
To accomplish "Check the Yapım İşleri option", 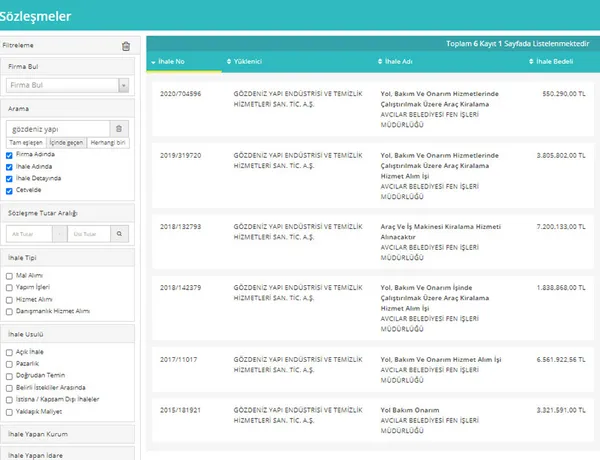I will coord(9,287).
